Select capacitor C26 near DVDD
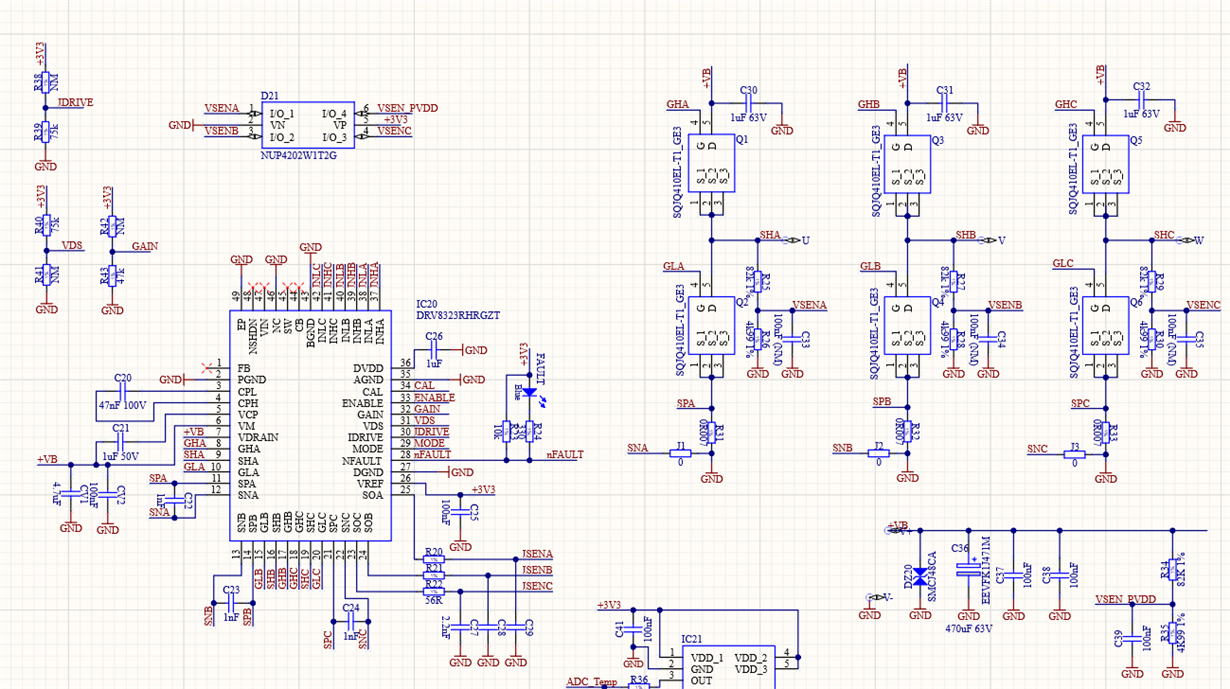This screenshot has width=1230, height=689. coord(434,350)
